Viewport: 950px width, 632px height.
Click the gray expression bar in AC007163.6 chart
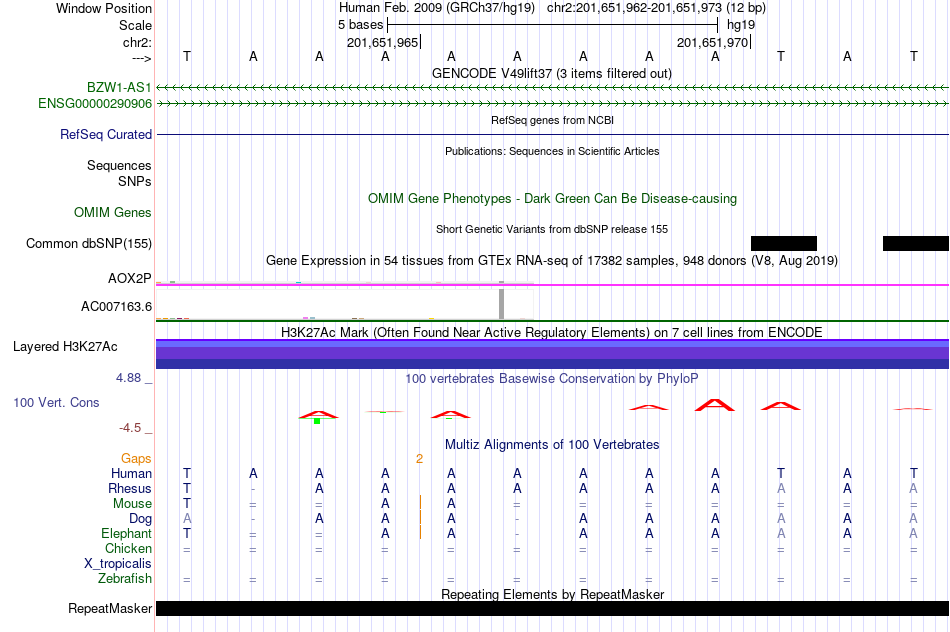[501, 304]
